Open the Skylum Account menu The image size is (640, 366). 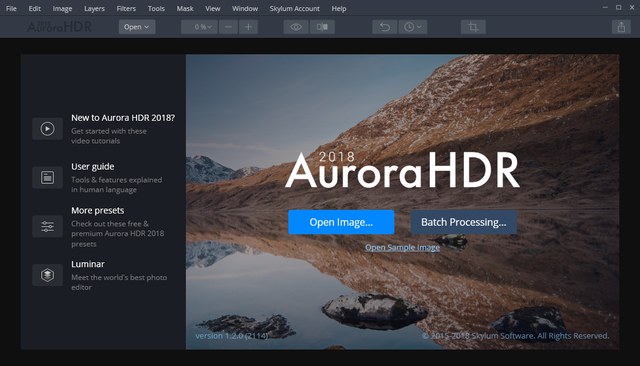pos(294,8)
